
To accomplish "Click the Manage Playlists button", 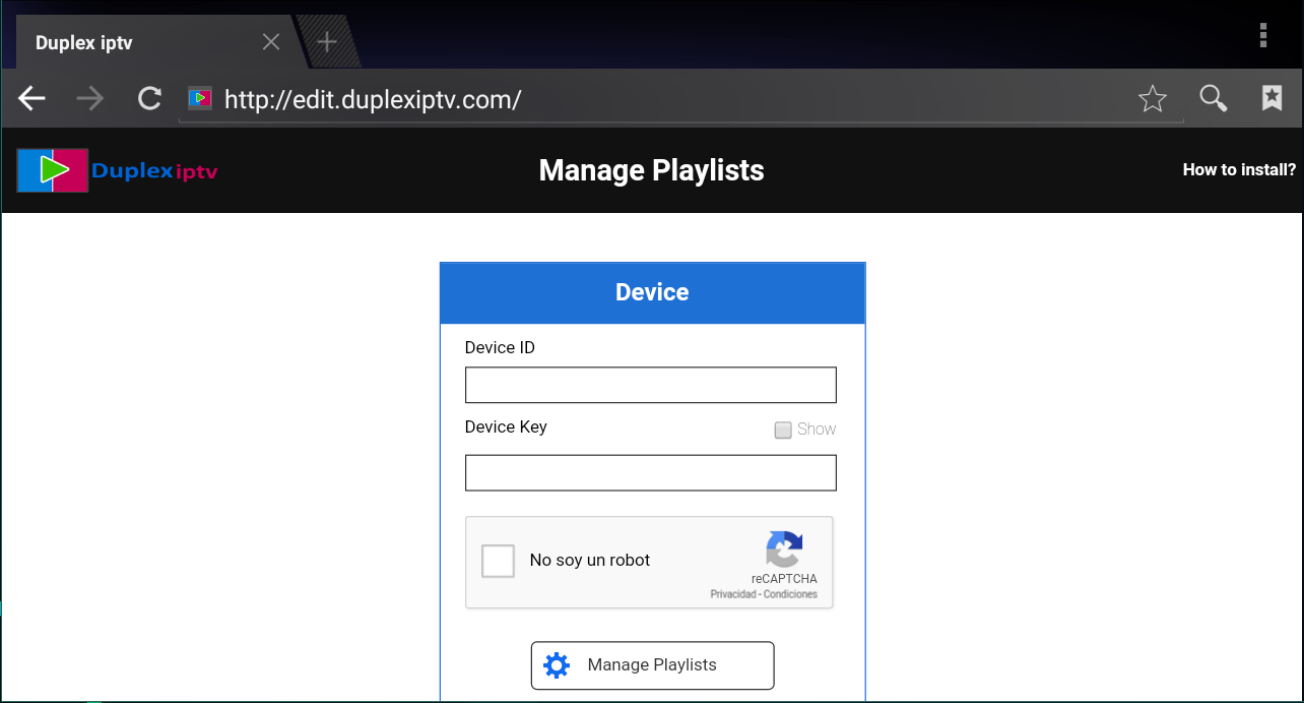I will pos(652,666).
